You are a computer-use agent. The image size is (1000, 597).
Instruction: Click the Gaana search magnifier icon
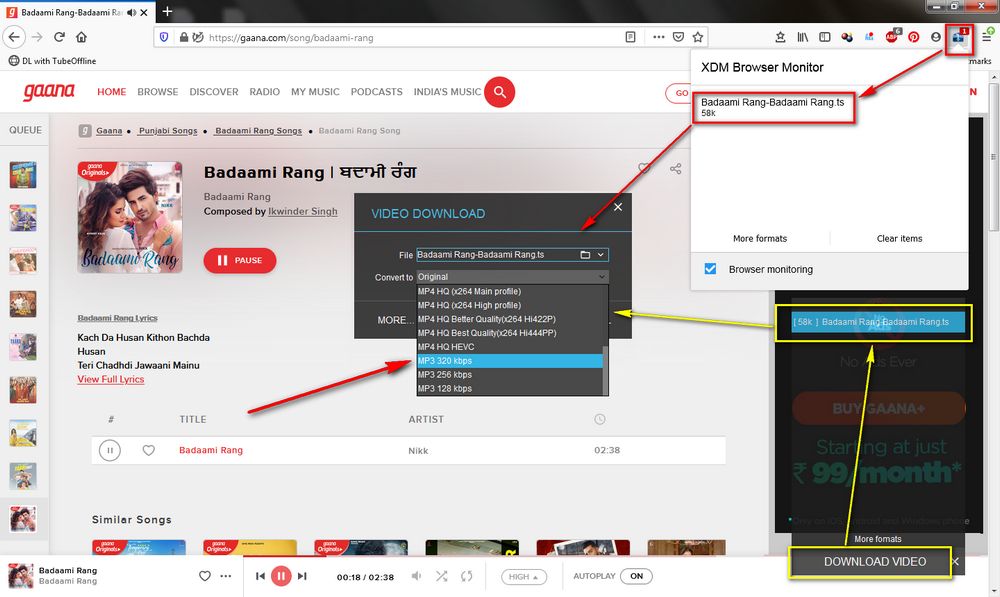(x=499, y=92)
